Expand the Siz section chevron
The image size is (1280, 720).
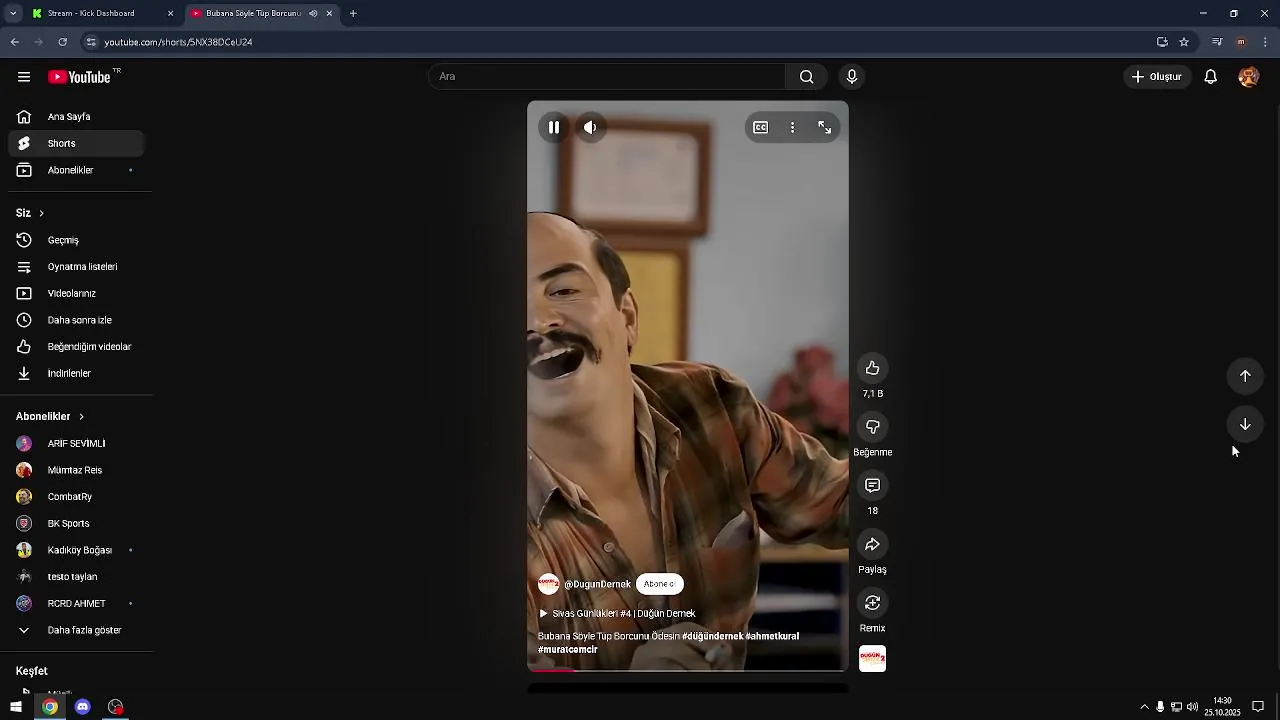(x=41, y=213)
